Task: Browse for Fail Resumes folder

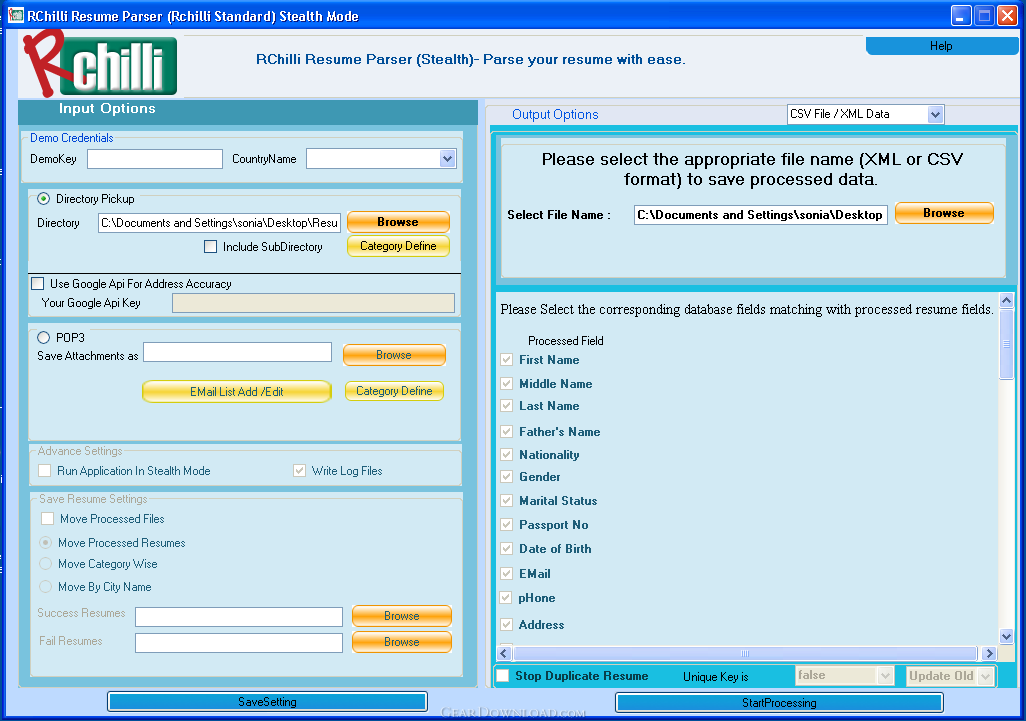Action: click(x=402, y=642)
